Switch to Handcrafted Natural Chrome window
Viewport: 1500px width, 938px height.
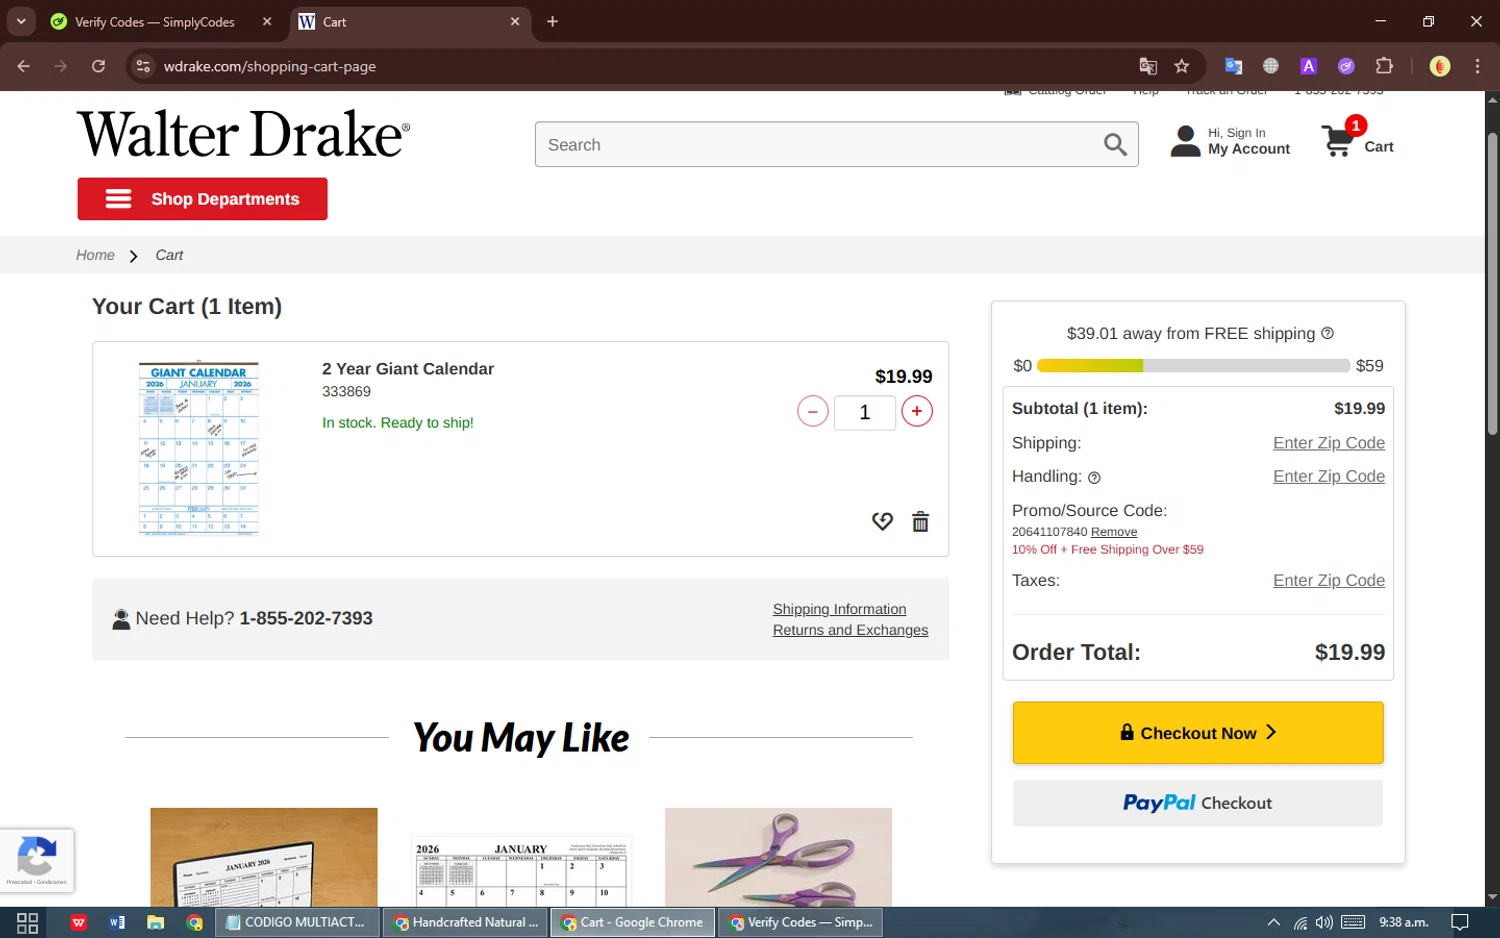coord(466,923)
